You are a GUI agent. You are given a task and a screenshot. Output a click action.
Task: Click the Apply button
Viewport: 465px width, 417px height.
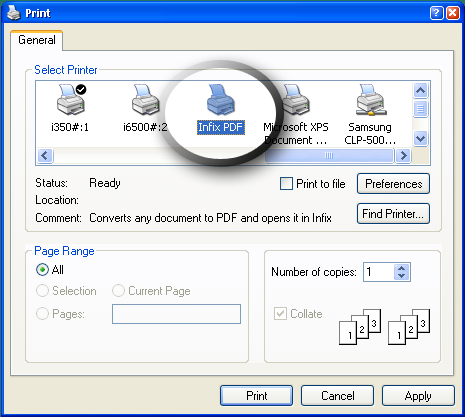[x=418, y=396]
